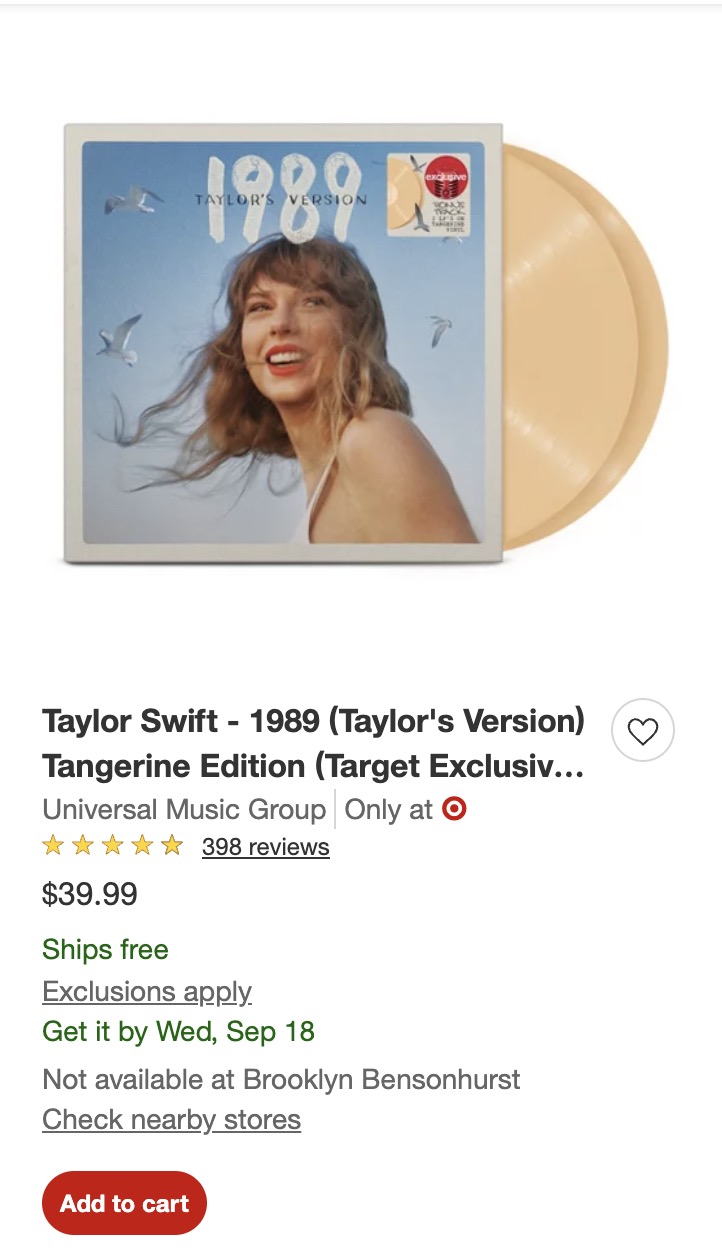Viewport: 722px width, 1252px height.
Task: Click the red Target bullseye logo
Action: pos(454,809)
